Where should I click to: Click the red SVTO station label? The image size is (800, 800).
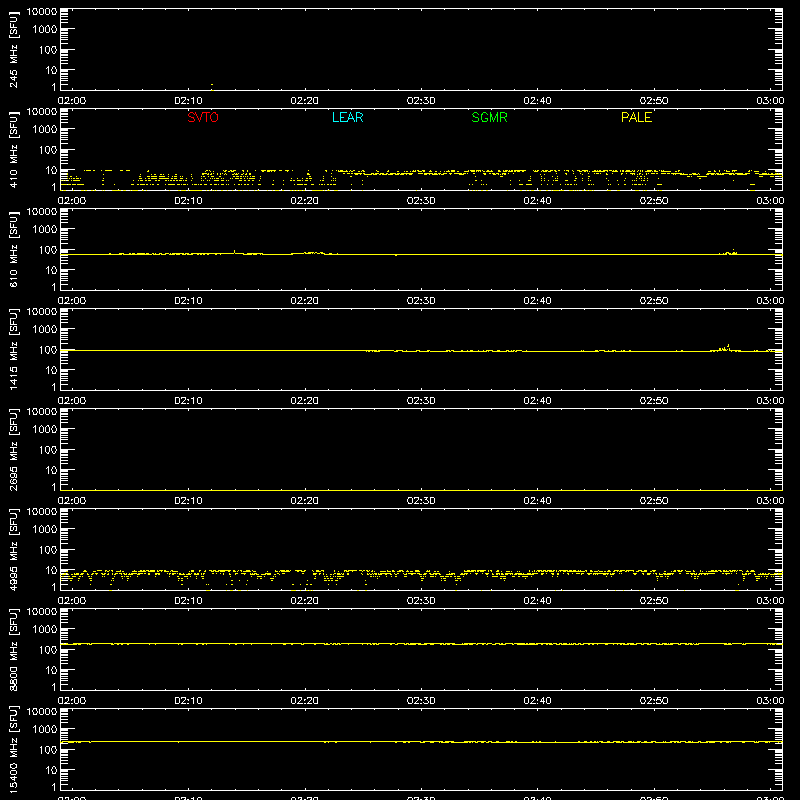tap(203, 117)
